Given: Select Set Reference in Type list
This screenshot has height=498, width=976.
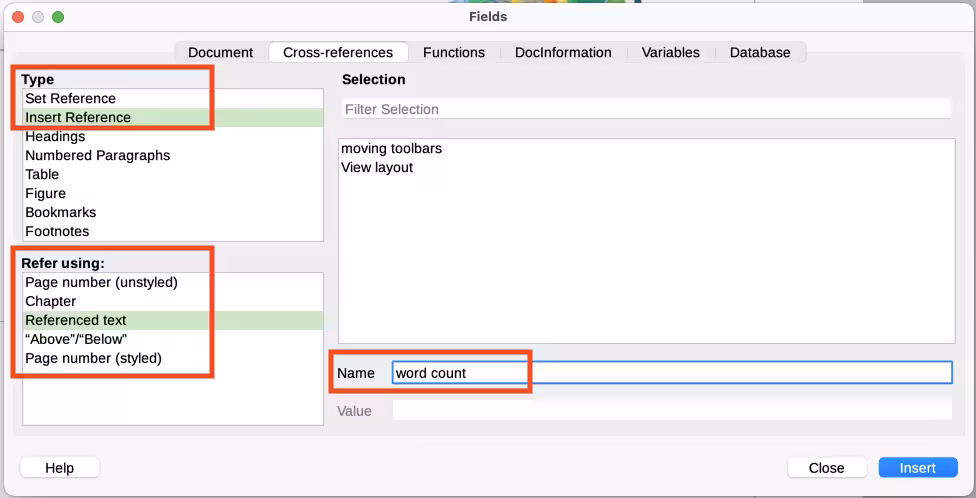Looking at the screenshot, I should (173, 98).
